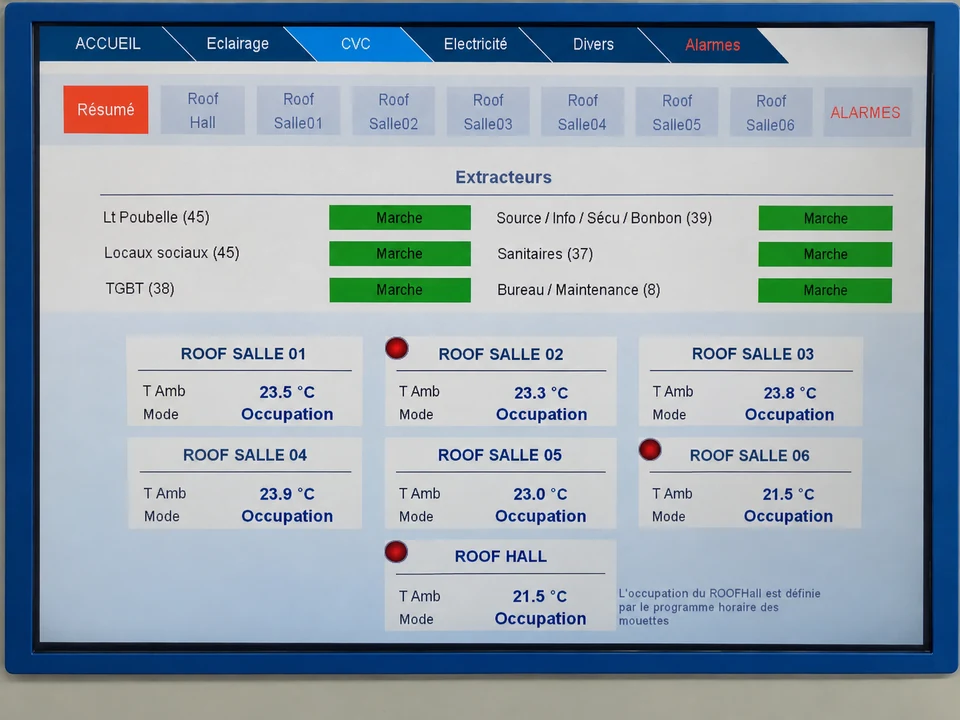Click the red alarm indicator on Roof Salle 02
Viewport: 960px width, 720px height.
397,348
